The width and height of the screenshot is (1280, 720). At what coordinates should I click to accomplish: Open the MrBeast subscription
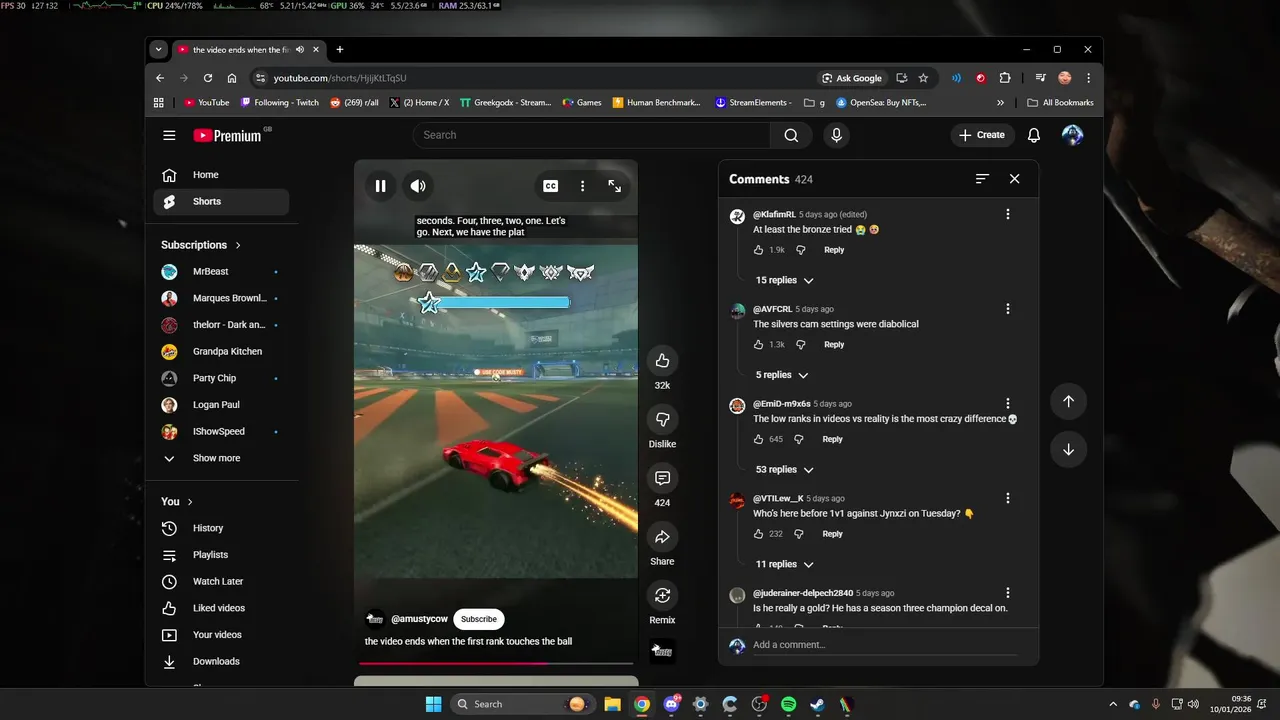coord(221,272)
